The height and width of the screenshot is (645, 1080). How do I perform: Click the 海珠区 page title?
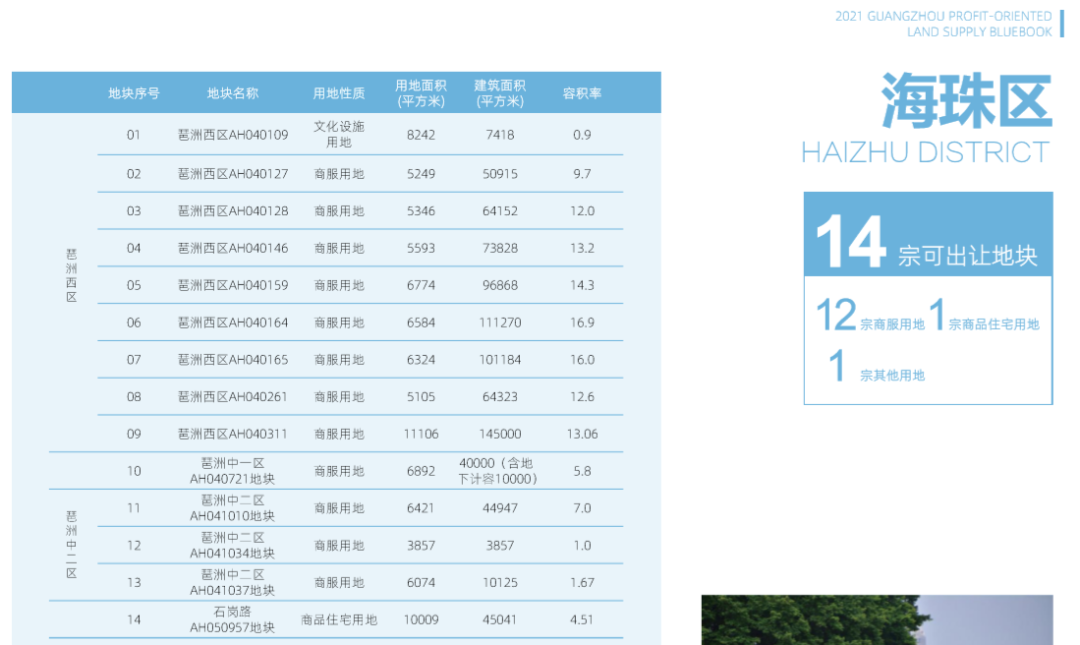point(965,102)
